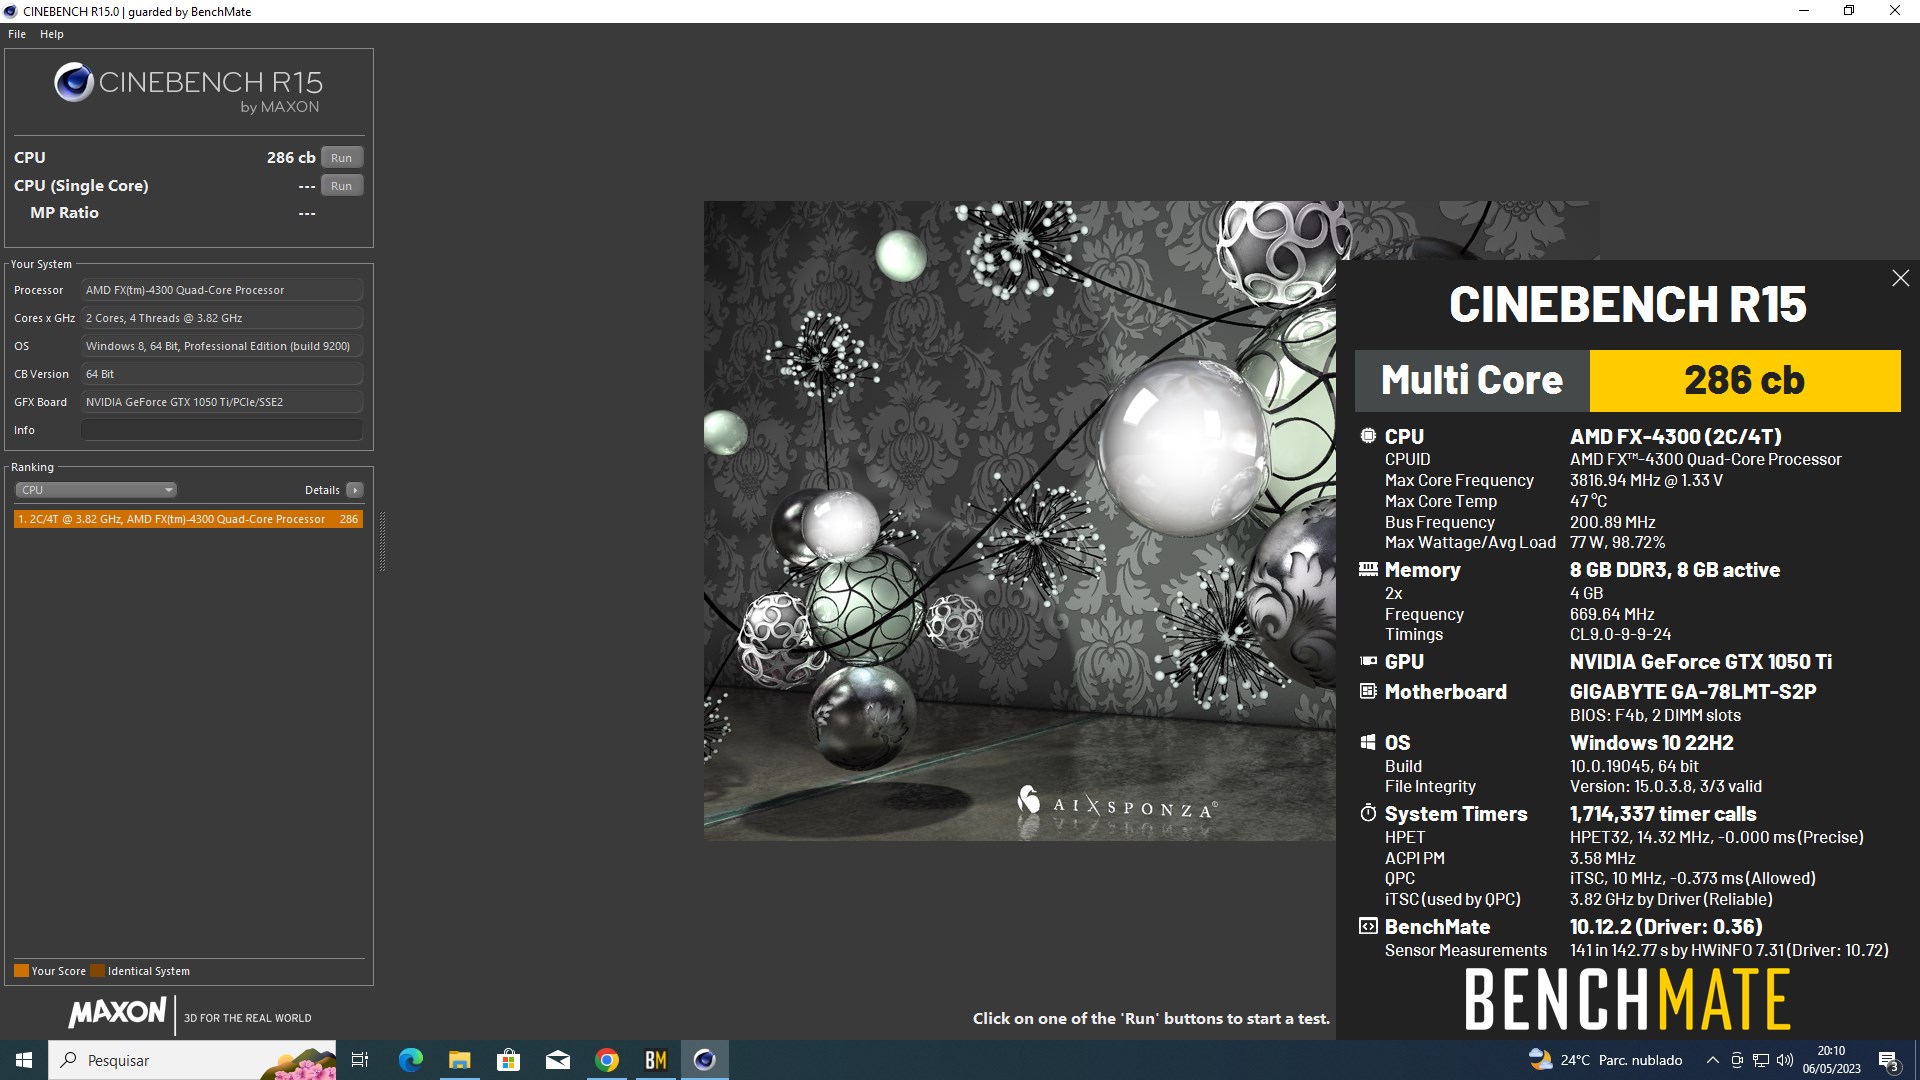The image size is (1920, 1080).
Task: Click the BenchMate section icon
Action: click(1368, 926)
